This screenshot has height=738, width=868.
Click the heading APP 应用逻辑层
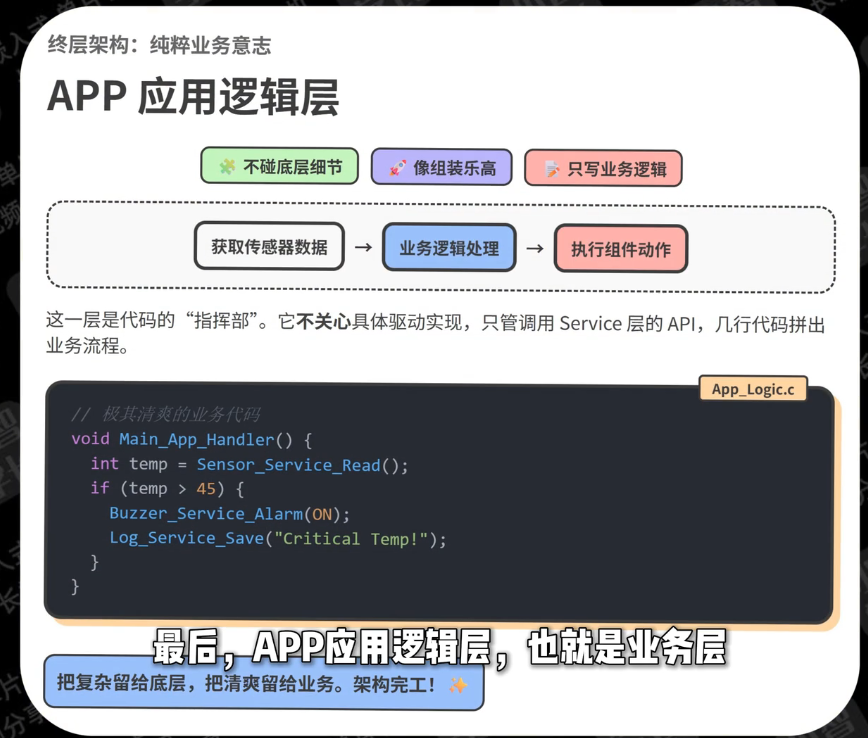pyautogui.click(x=193, y=97)
